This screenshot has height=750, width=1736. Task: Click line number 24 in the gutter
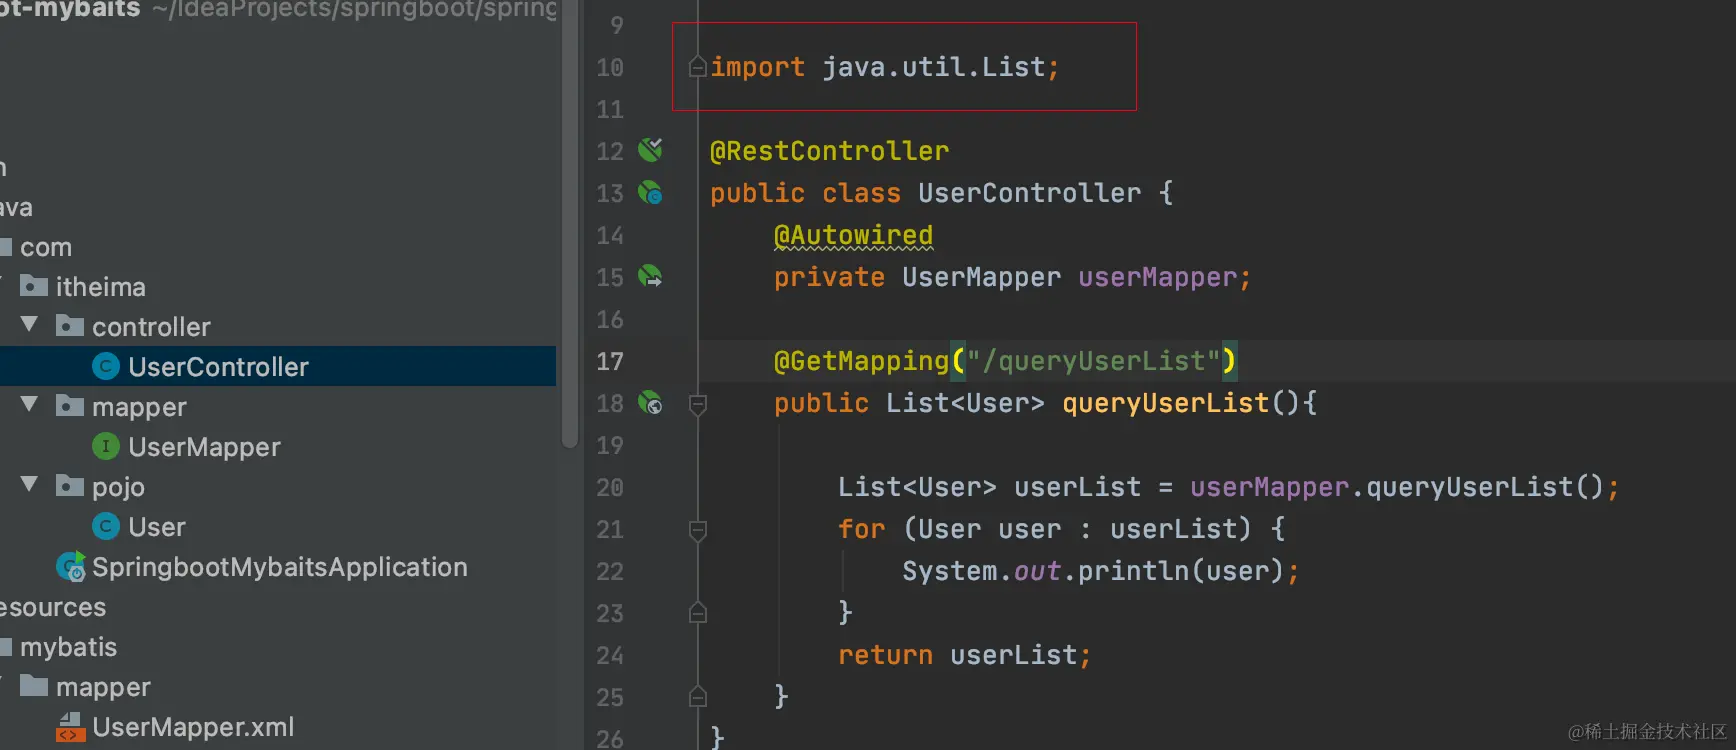point(610,655)
